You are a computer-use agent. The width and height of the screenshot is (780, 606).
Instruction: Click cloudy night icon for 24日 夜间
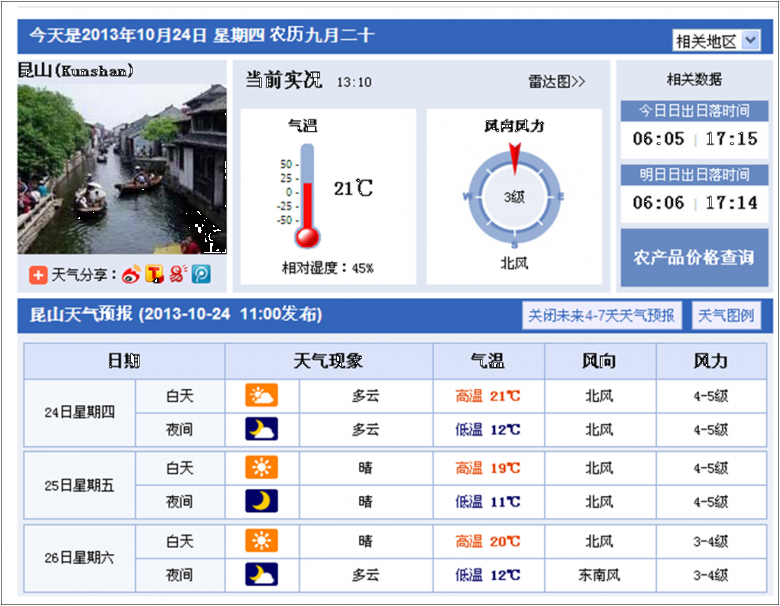[262, 429]
